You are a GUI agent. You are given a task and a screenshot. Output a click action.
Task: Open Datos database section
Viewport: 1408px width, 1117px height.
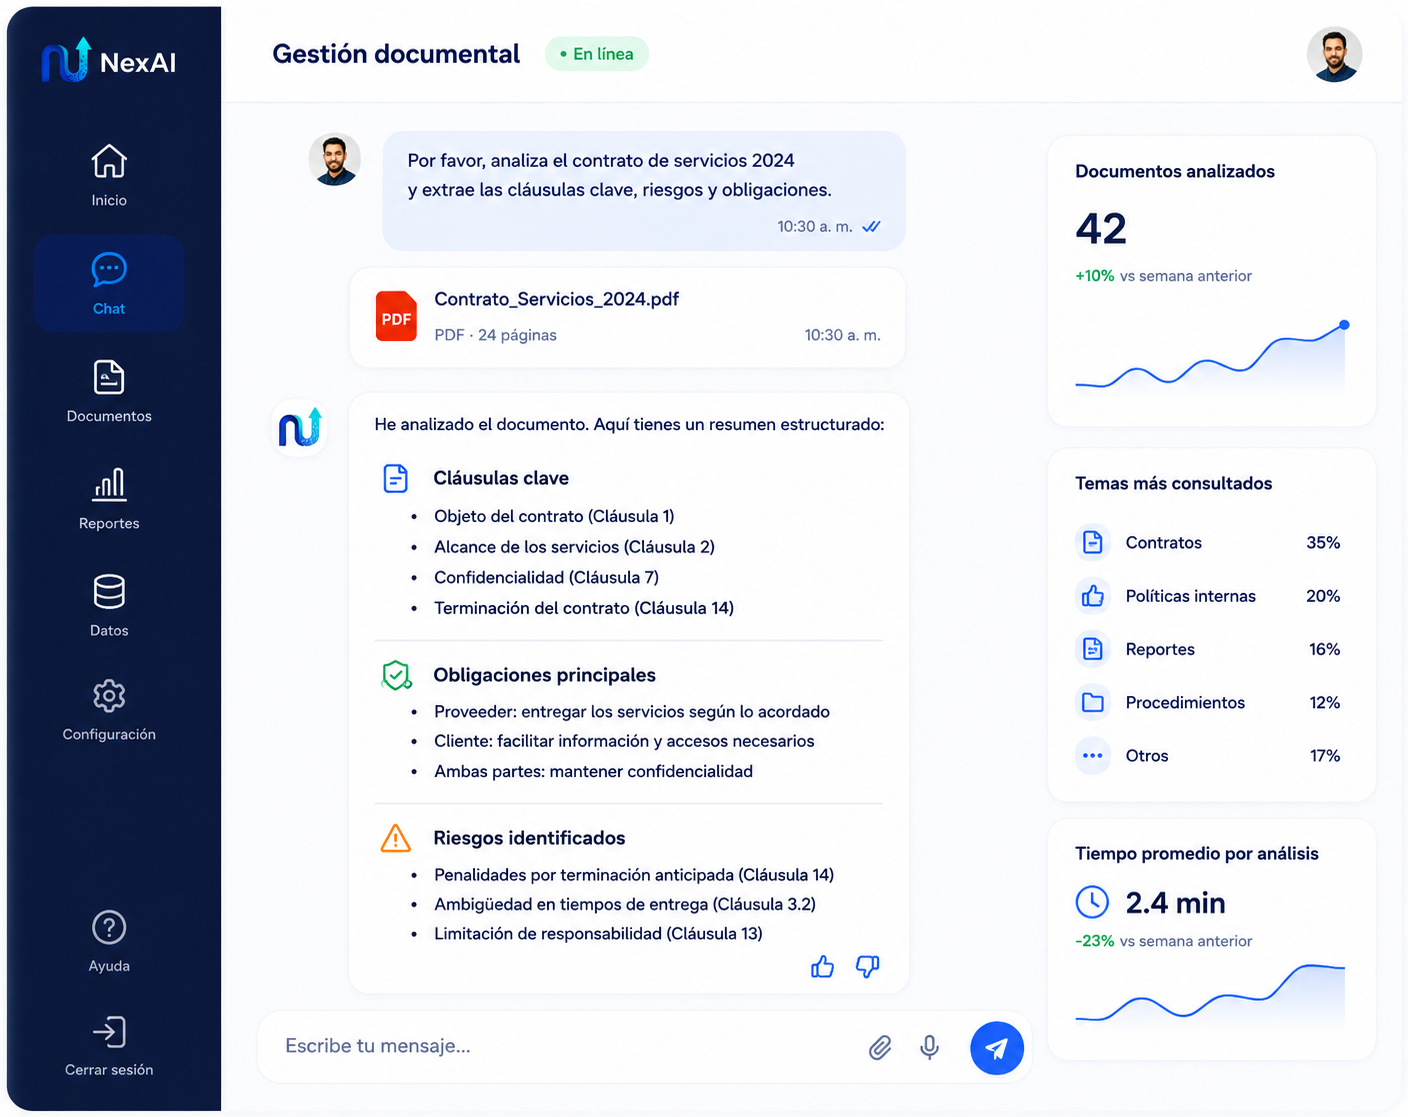pyautogui.click(x=109, y=605)
